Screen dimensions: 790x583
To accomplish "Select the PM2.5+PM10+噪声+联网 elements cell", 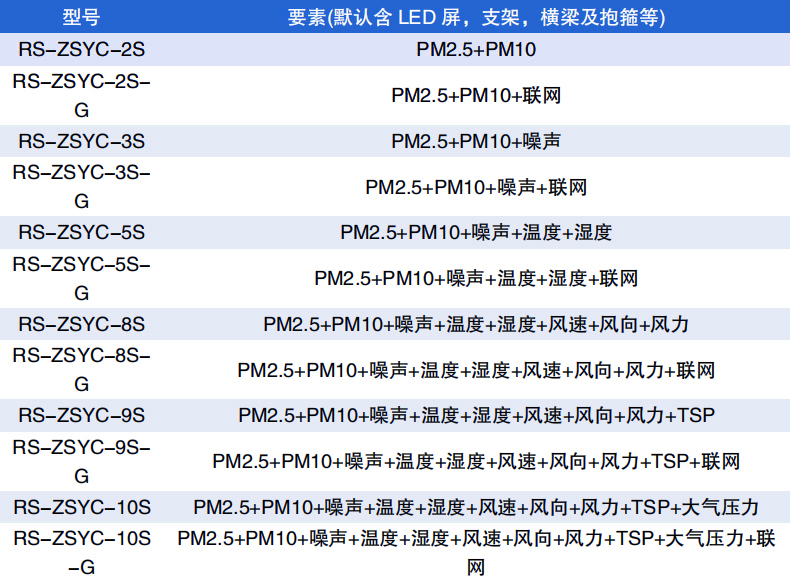I will (x=476, y=187).
